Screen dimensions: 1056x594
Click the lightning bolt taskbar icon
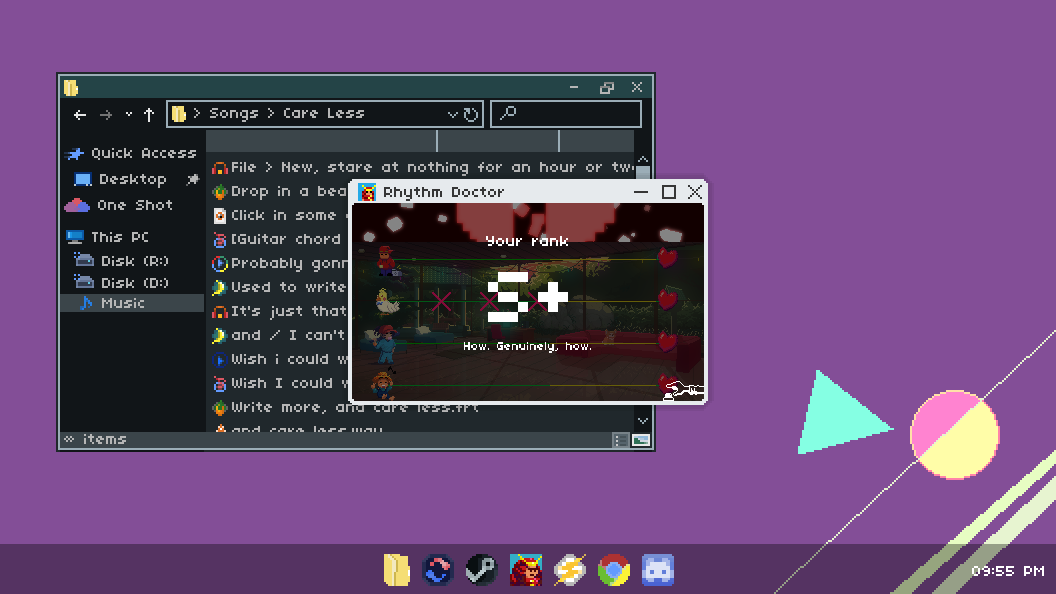click(570, 570)
